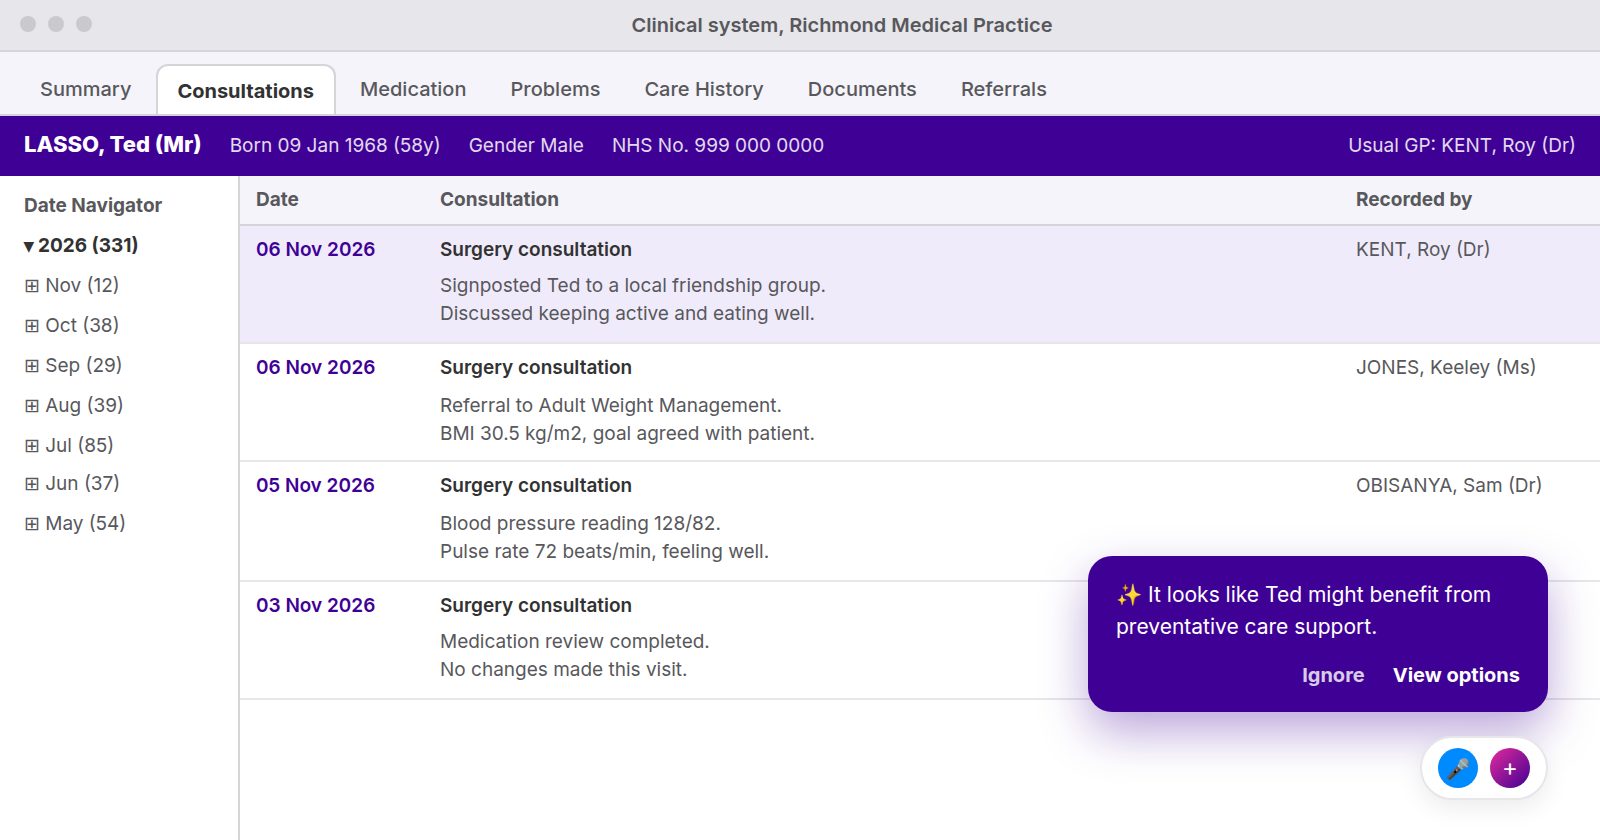1600x840 pixels.
Task: Click the Signposted Ted to friendship group note
Action: click(633, 285)
